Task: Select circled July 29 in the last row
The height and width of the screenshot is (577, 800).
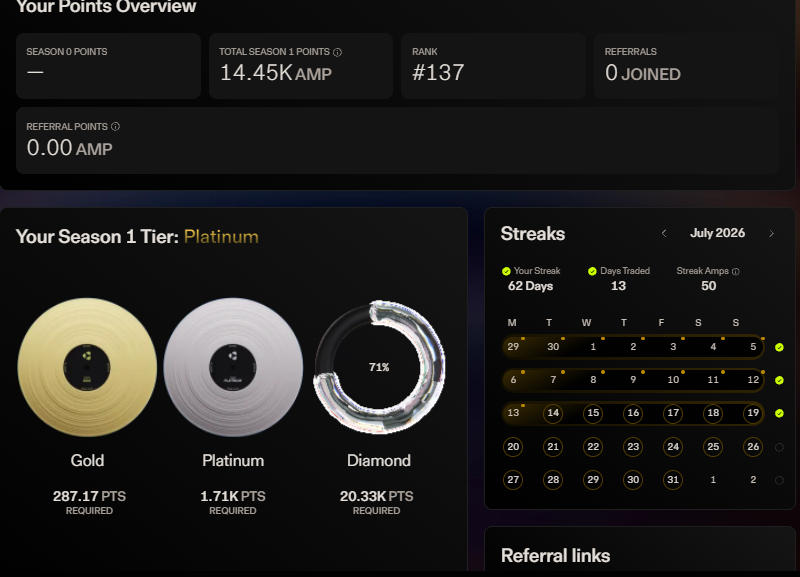Action: pos(593,480)
